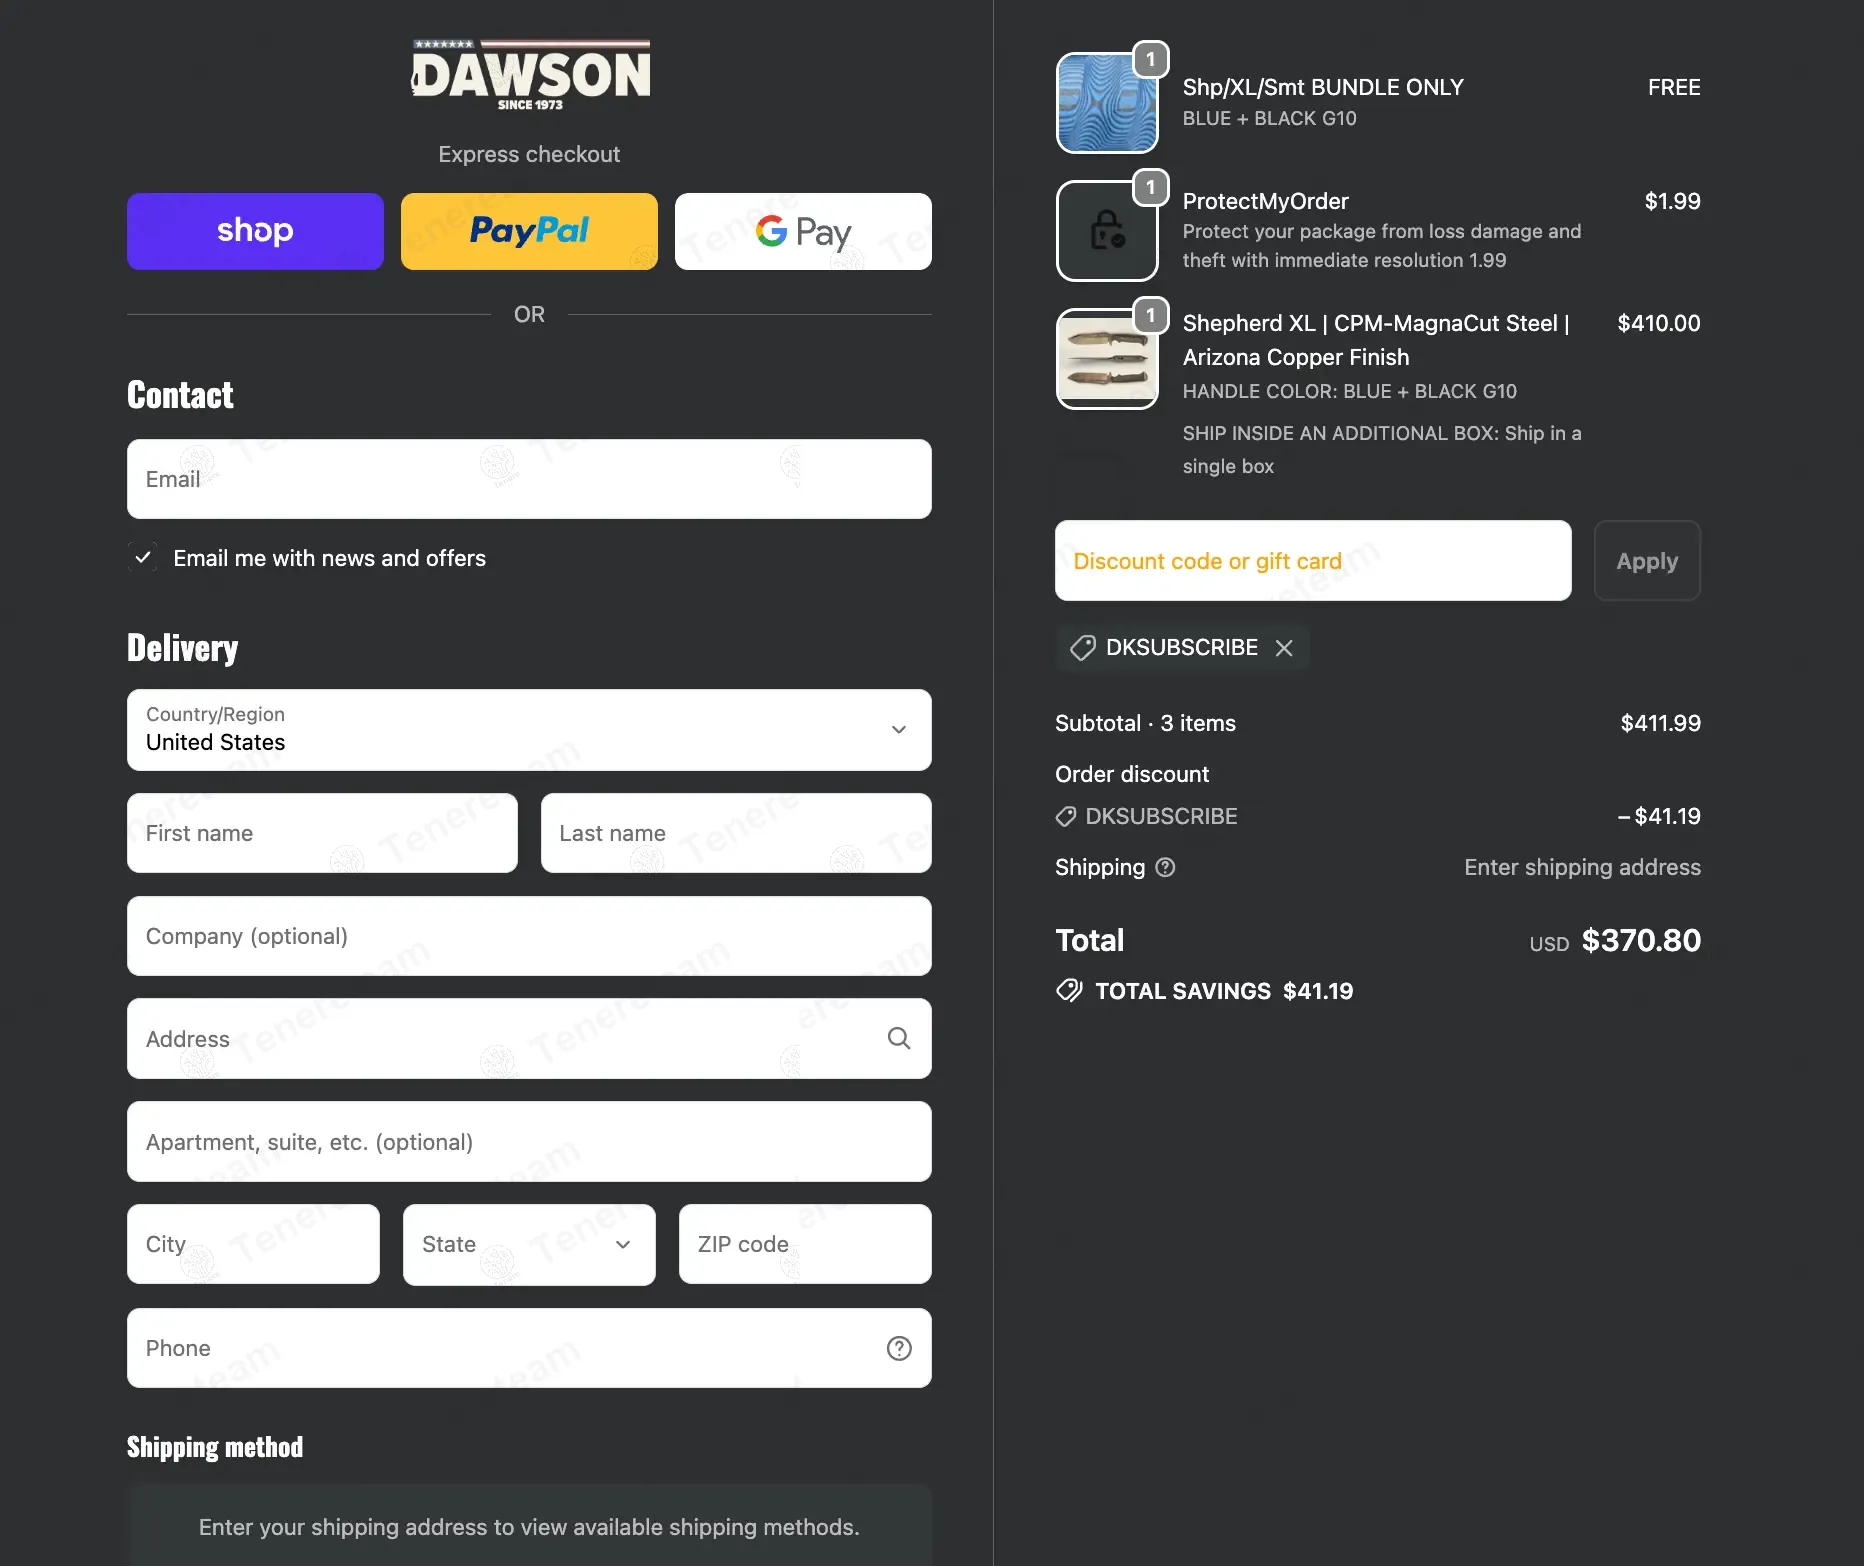Click 'Enter shipping address' text
Screen dimensions: 1864x1566
coord(1582,867)
